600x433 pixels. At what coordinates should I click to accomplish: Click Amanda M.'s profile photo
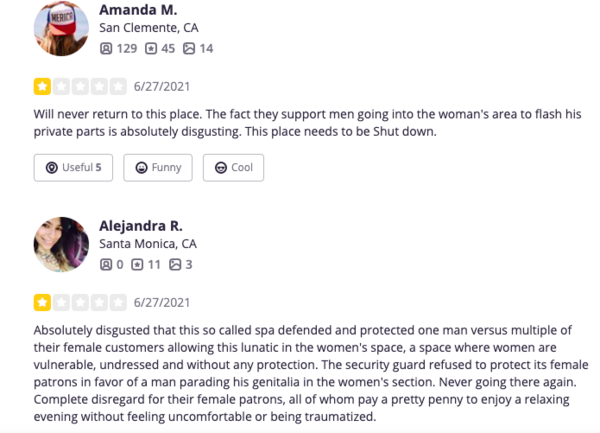click(62, 28)
